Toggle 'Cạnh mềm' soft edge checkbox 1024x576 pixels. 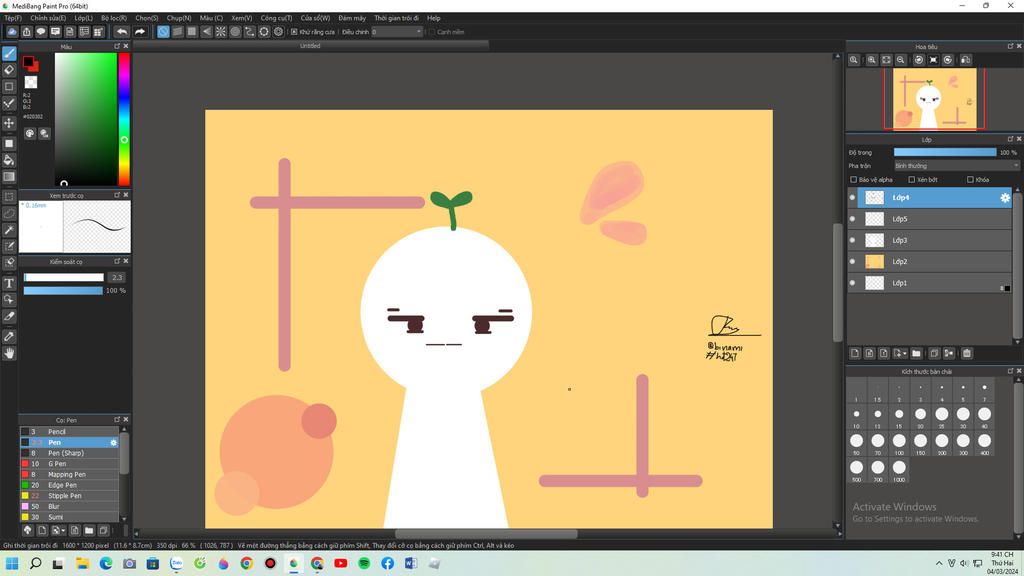coord(432,32)
